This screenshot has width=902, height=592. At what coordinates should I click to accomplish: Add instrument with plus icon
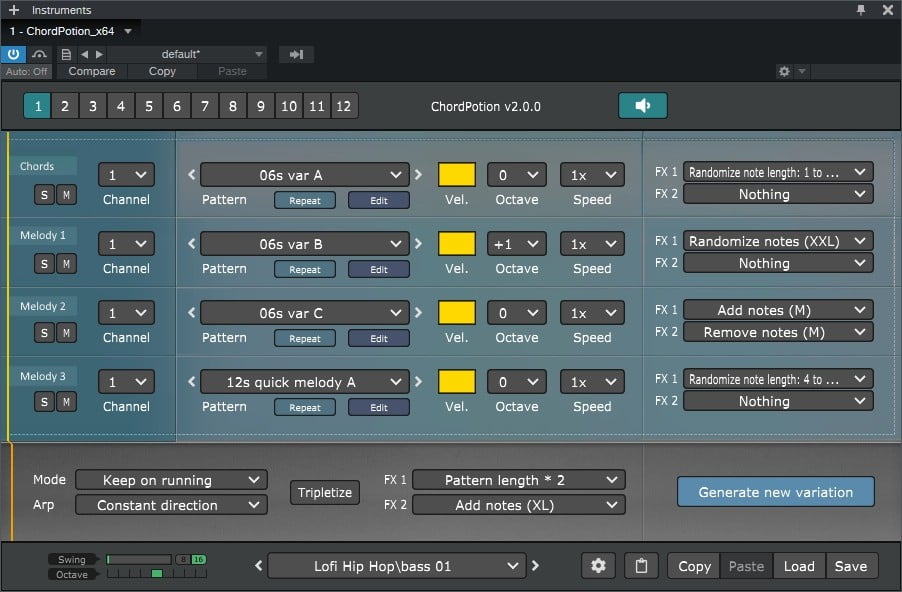pyautogui.click(x=14, y=10)
